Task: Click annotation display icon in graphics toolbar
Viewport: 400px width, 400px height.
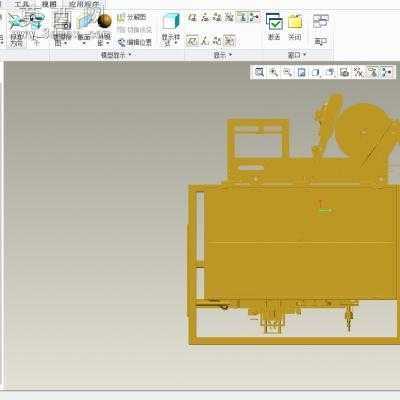Action: pos(373,72)
